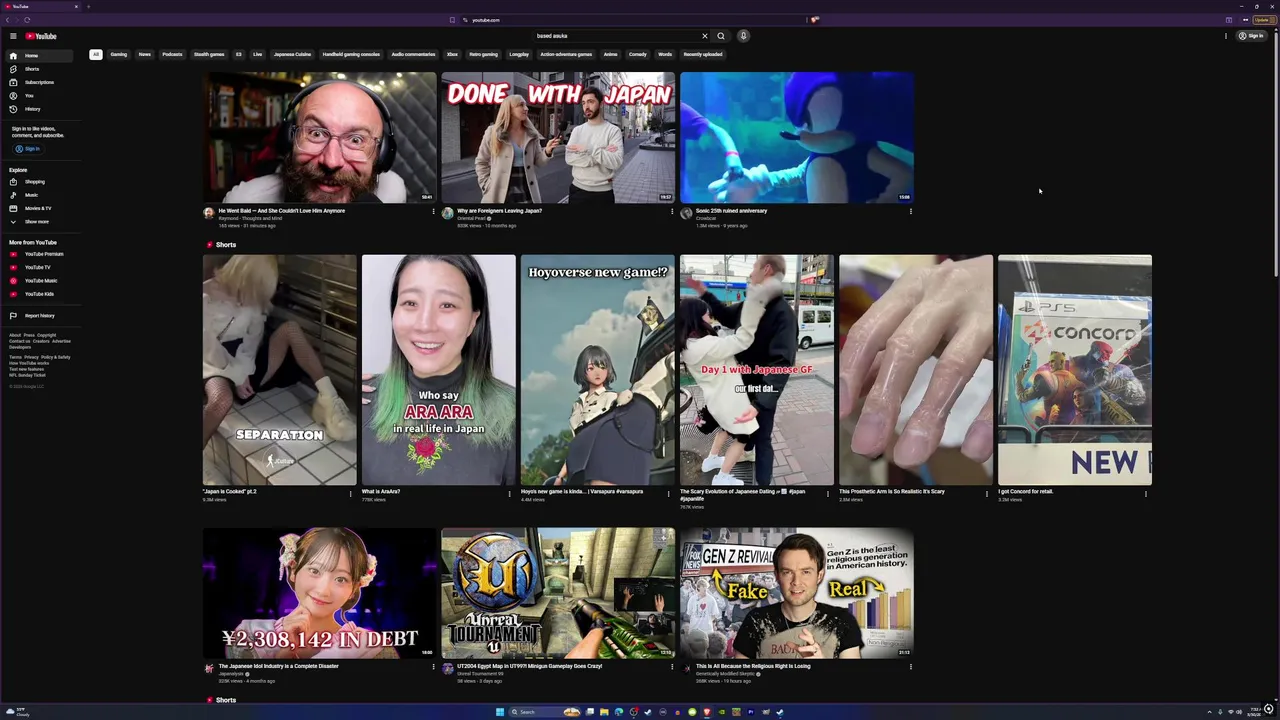The image size is (1280, 720).
Task: Open options for Concord short
Action: point(1146,493)
